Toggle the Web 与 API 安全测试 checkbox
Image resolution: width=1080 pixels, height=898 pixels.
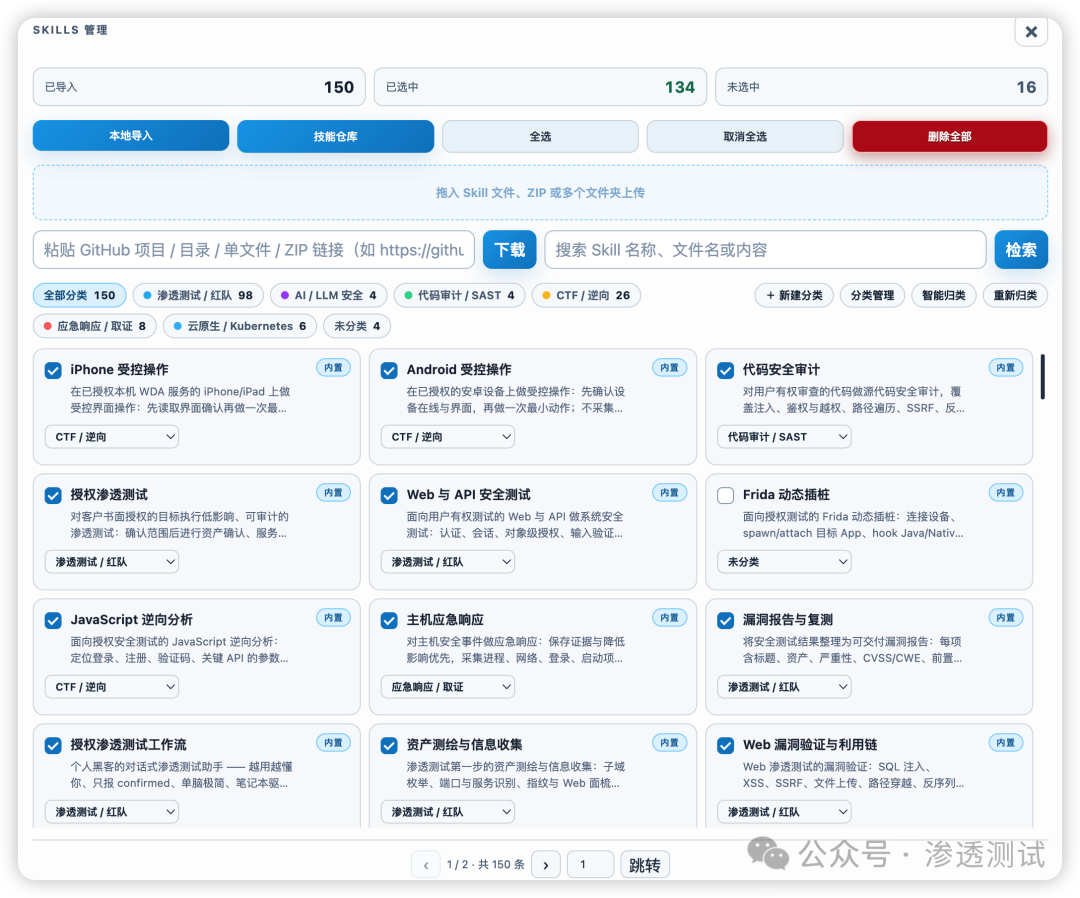[389, 495]
